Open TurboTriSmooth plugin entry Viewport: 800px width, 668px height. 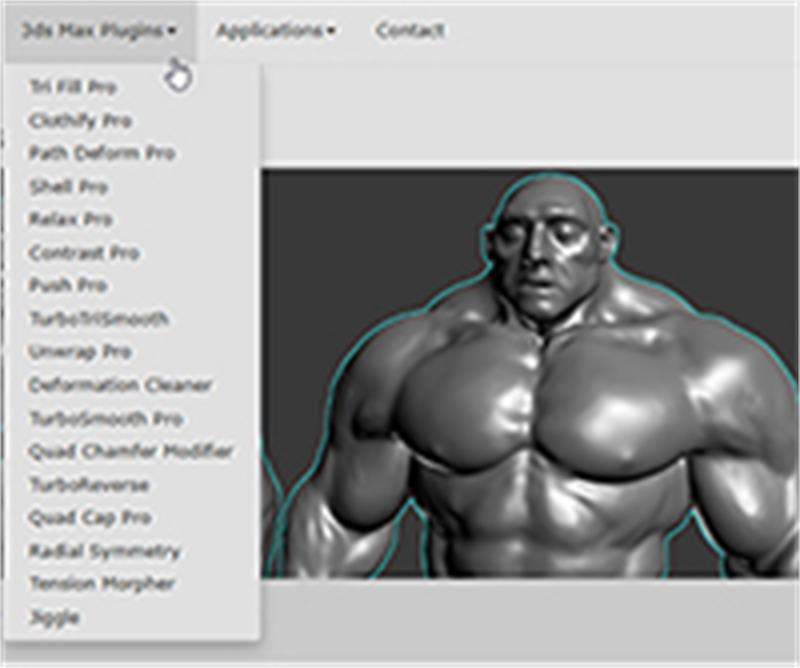[98, 319]
